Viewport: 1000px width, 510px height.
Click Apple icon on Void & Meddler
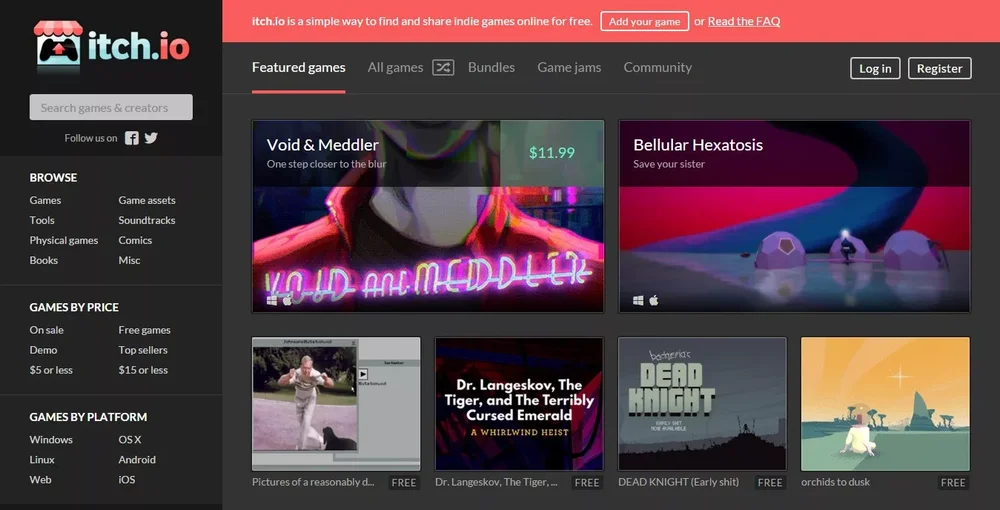click(x=288, y=299)
